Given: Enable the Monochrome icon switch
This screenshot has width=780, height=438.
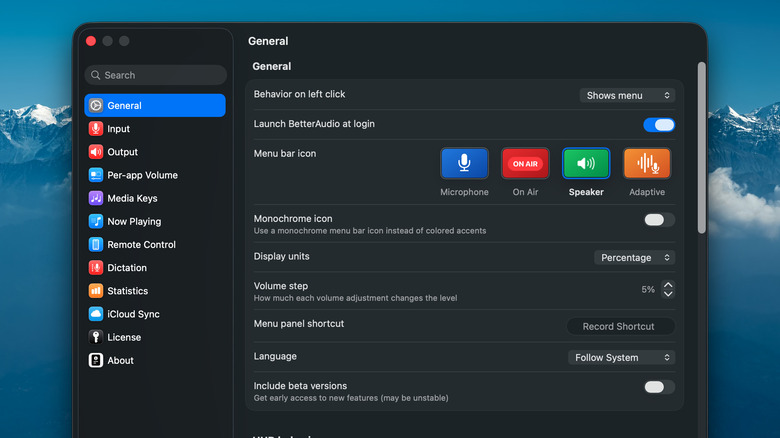Looking at the screenshot, I should click(x=659, y=220).
